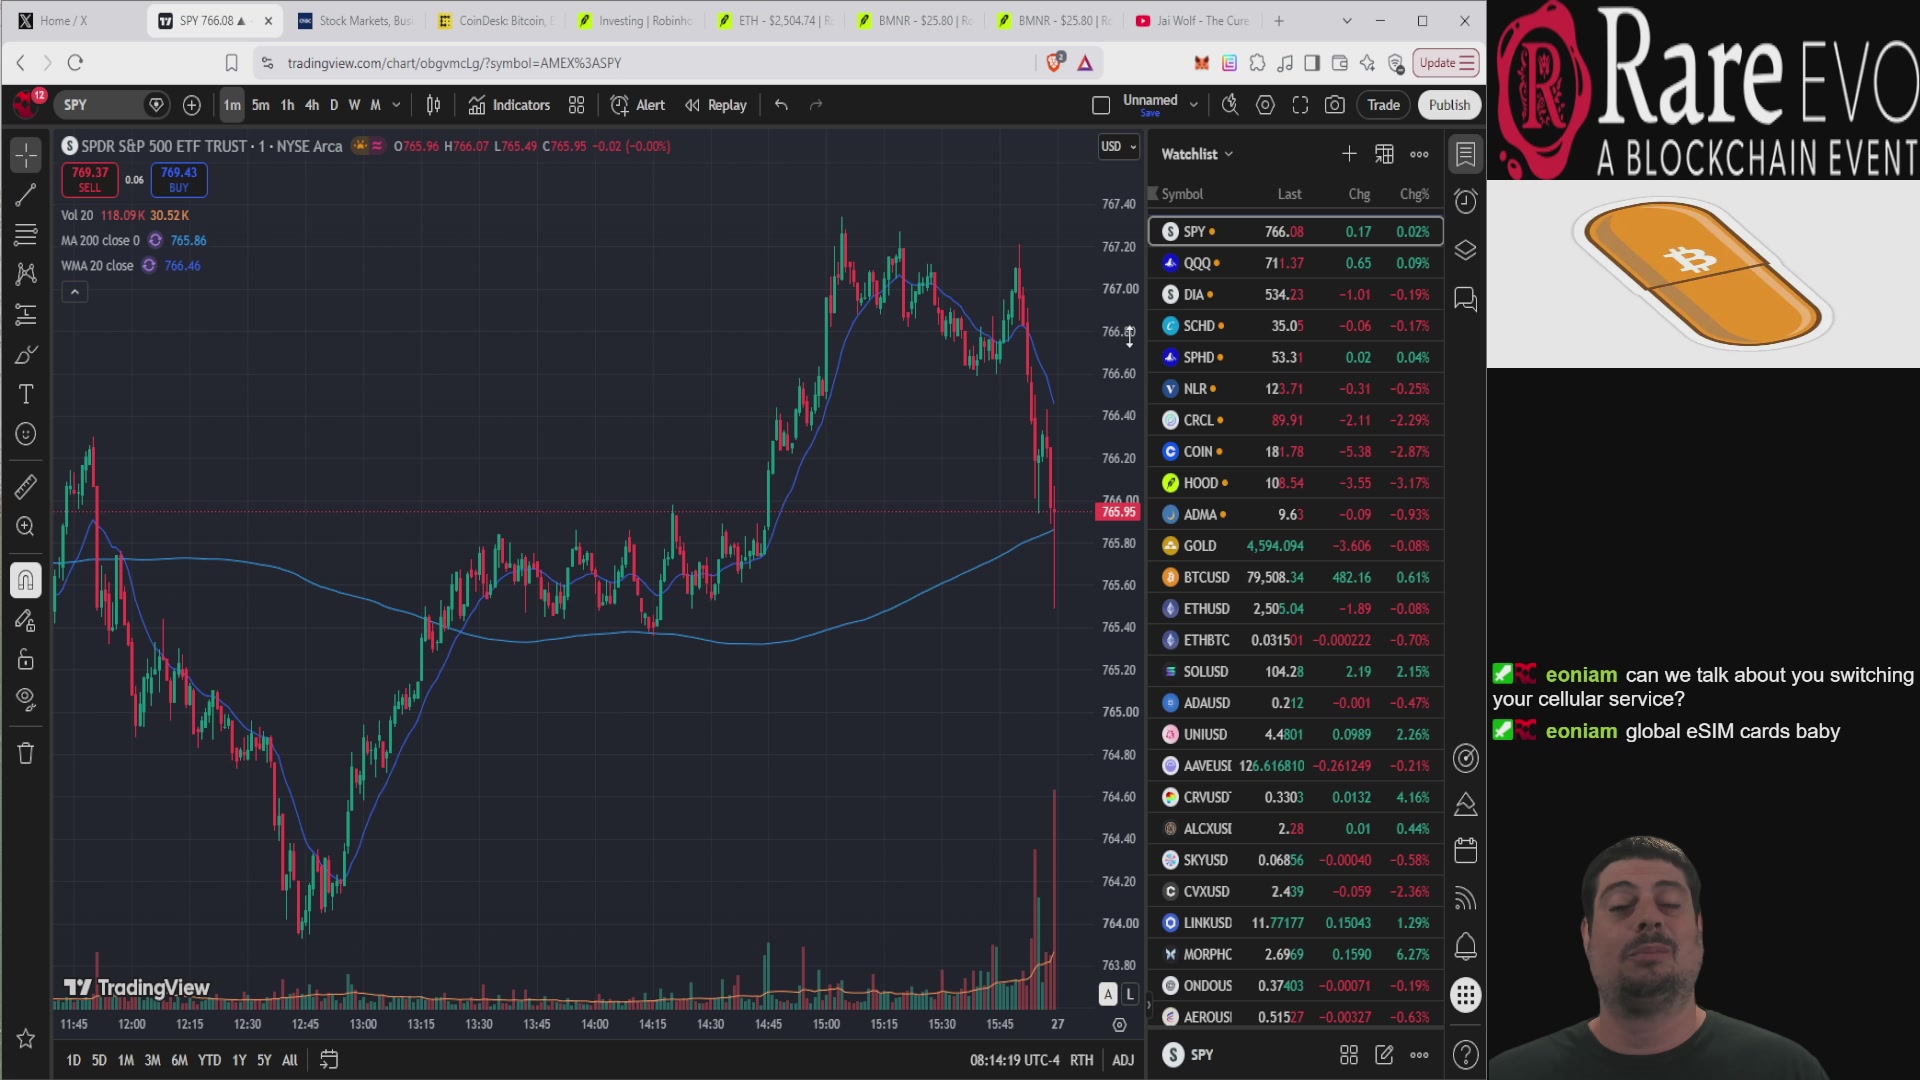
Task: Expand more timeframes chevron
Action: tap(396, 105)
